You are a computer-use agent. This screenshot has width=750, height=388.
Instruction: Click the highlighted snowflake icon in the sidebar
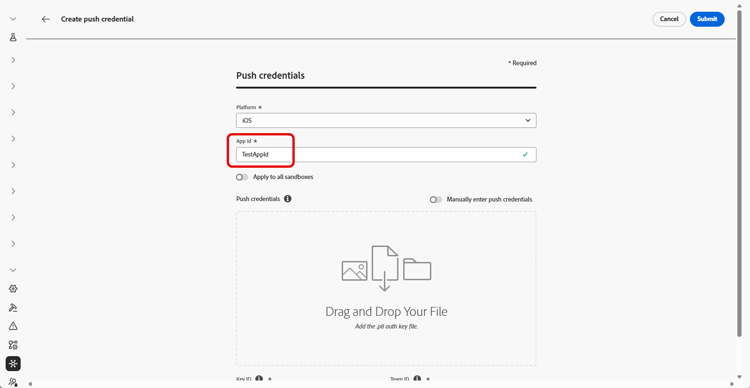(13, 364)
